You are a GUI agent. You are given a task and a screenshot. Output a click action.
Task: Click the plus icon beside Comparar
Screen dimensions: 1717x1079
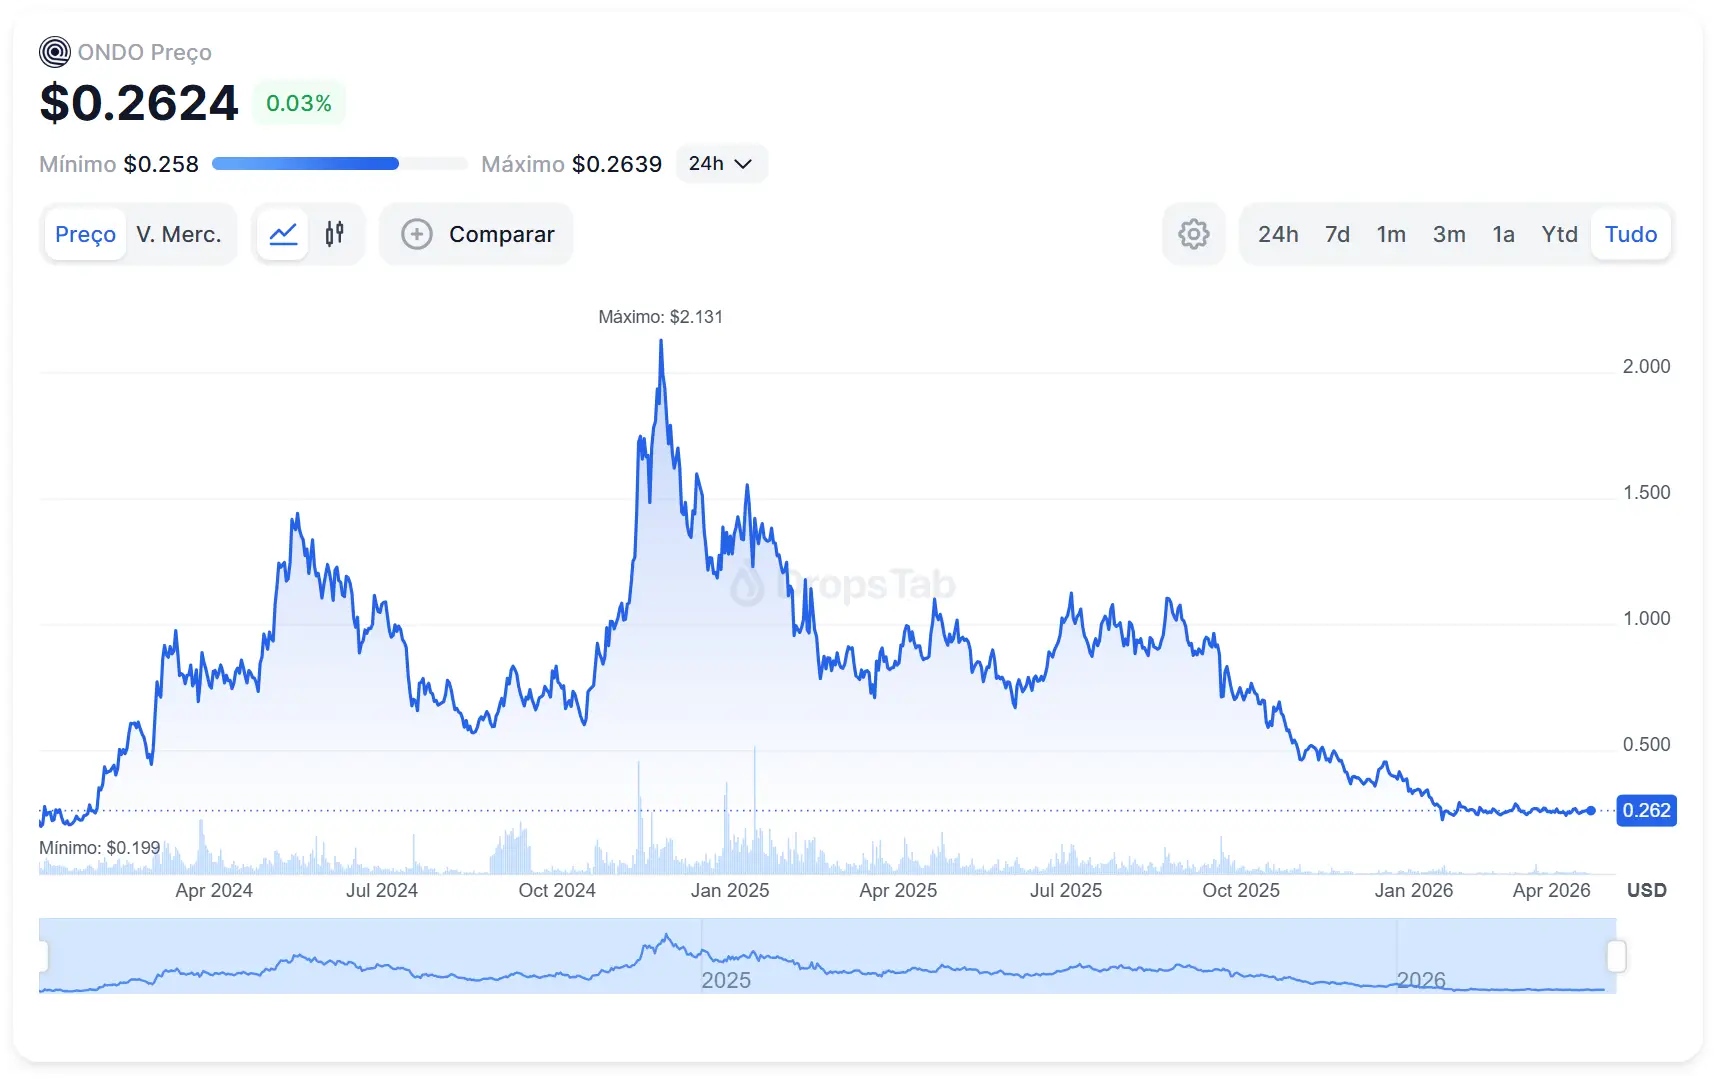(x=417, y=234)
